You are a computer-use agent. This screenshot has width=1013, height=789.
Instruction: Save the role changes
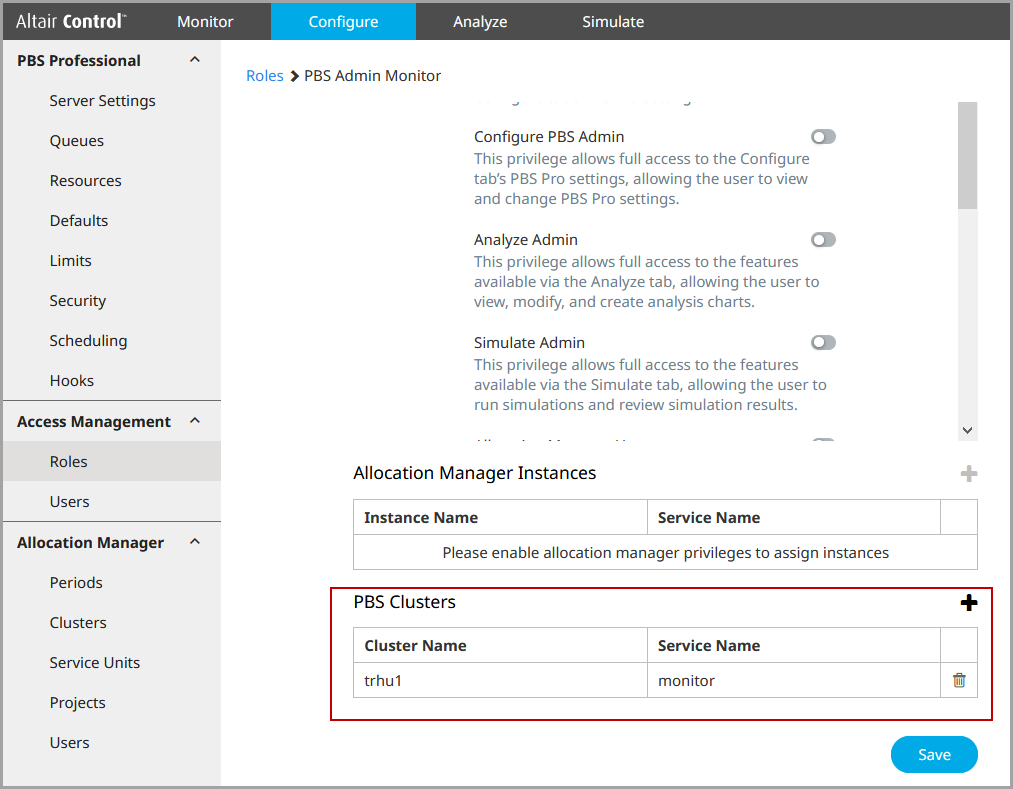click(934, 755)
